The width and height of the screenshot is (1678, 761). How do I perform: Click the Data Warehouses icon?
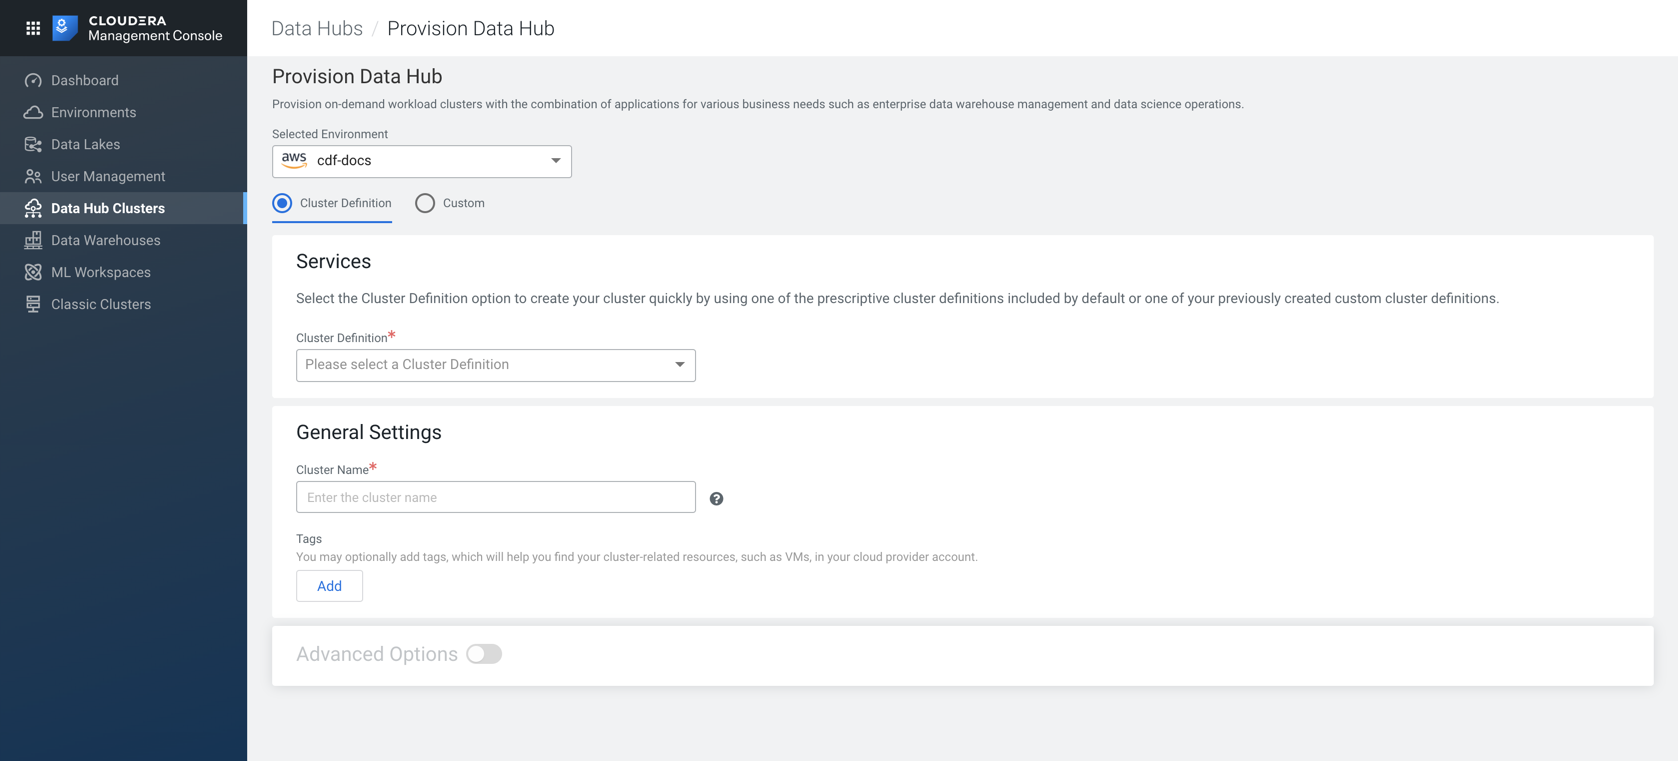33,240
